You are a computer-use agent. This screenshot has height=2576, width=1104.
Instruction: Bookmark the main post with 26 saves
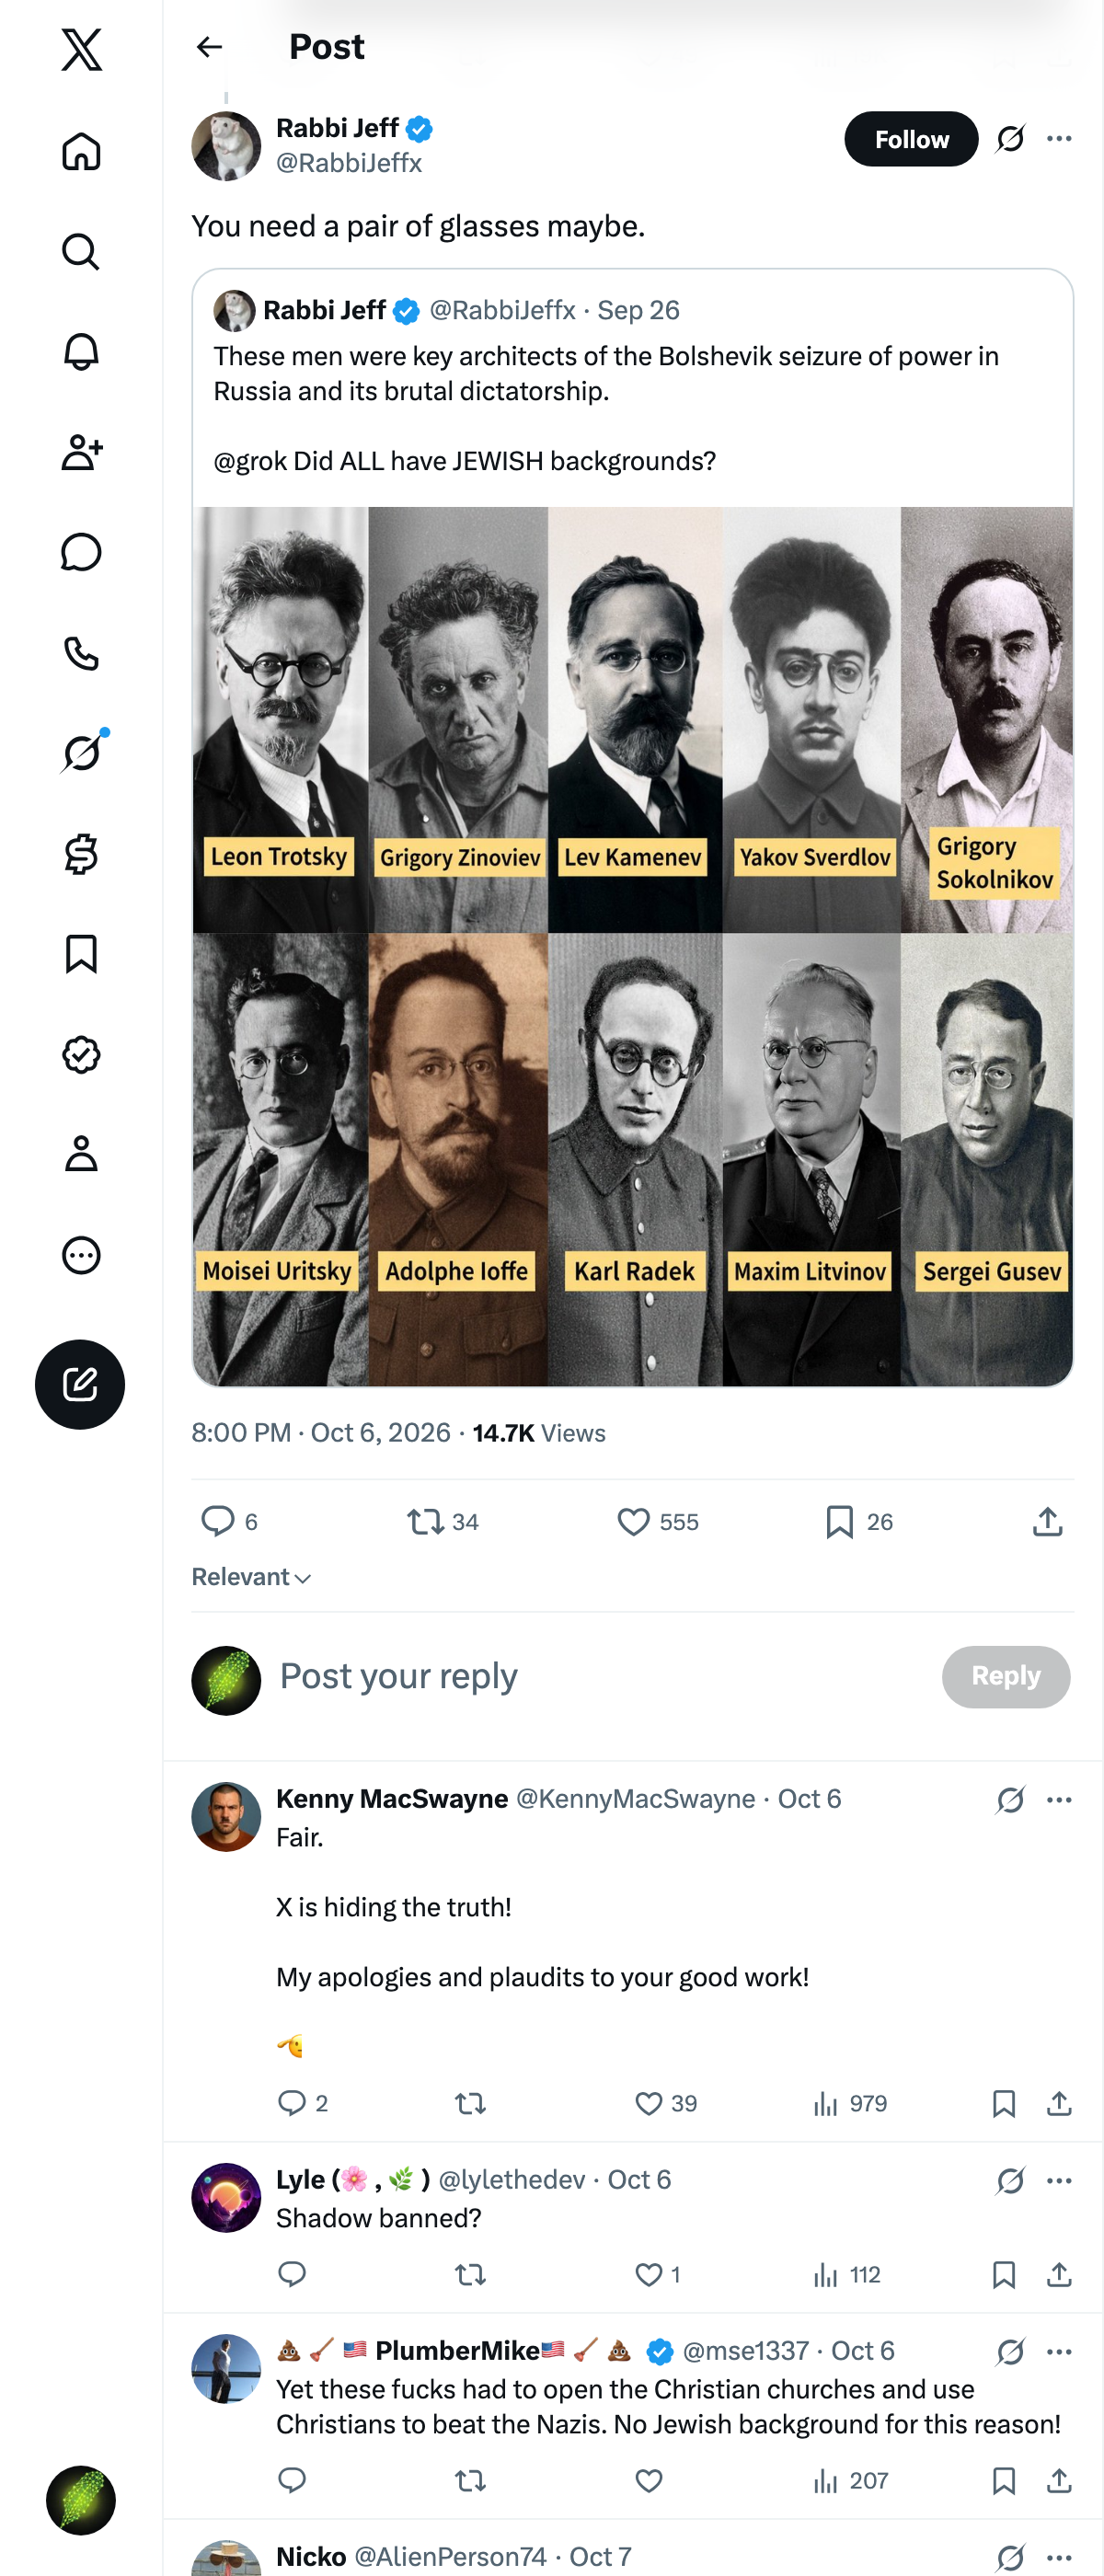pyautogui.click(x=859, y=1521)
